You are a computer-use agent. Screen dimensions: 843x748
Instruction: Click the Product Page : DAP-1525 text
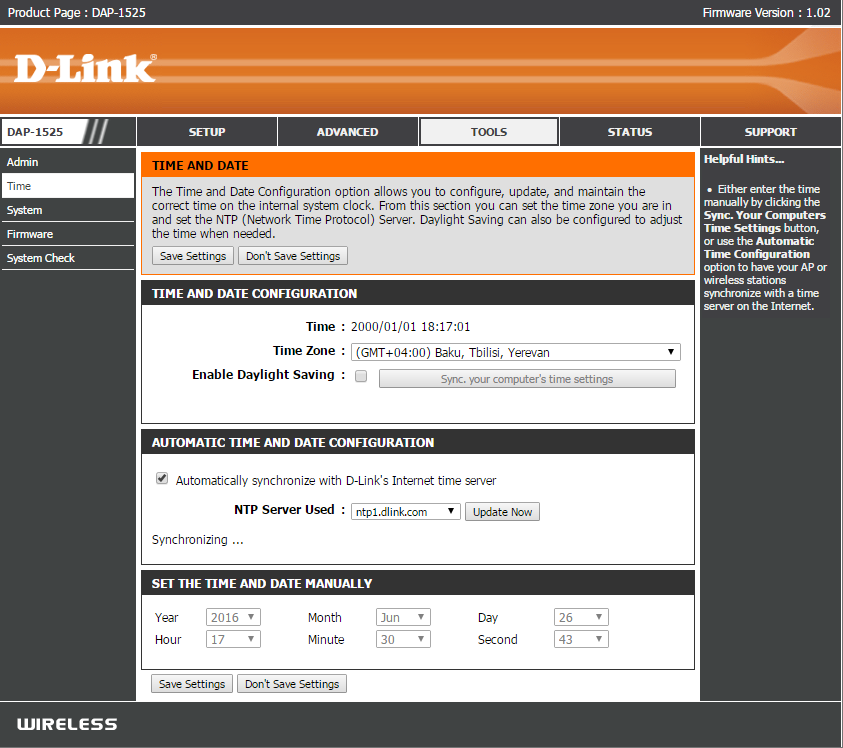76,12
